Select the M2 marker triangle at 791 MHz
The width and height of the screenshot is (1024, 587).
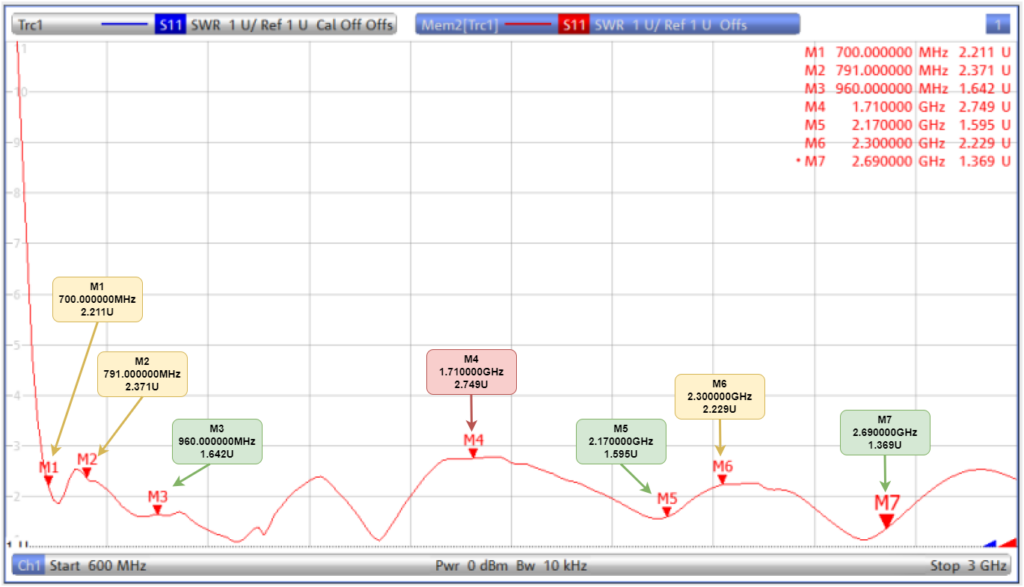coord(87,473)
